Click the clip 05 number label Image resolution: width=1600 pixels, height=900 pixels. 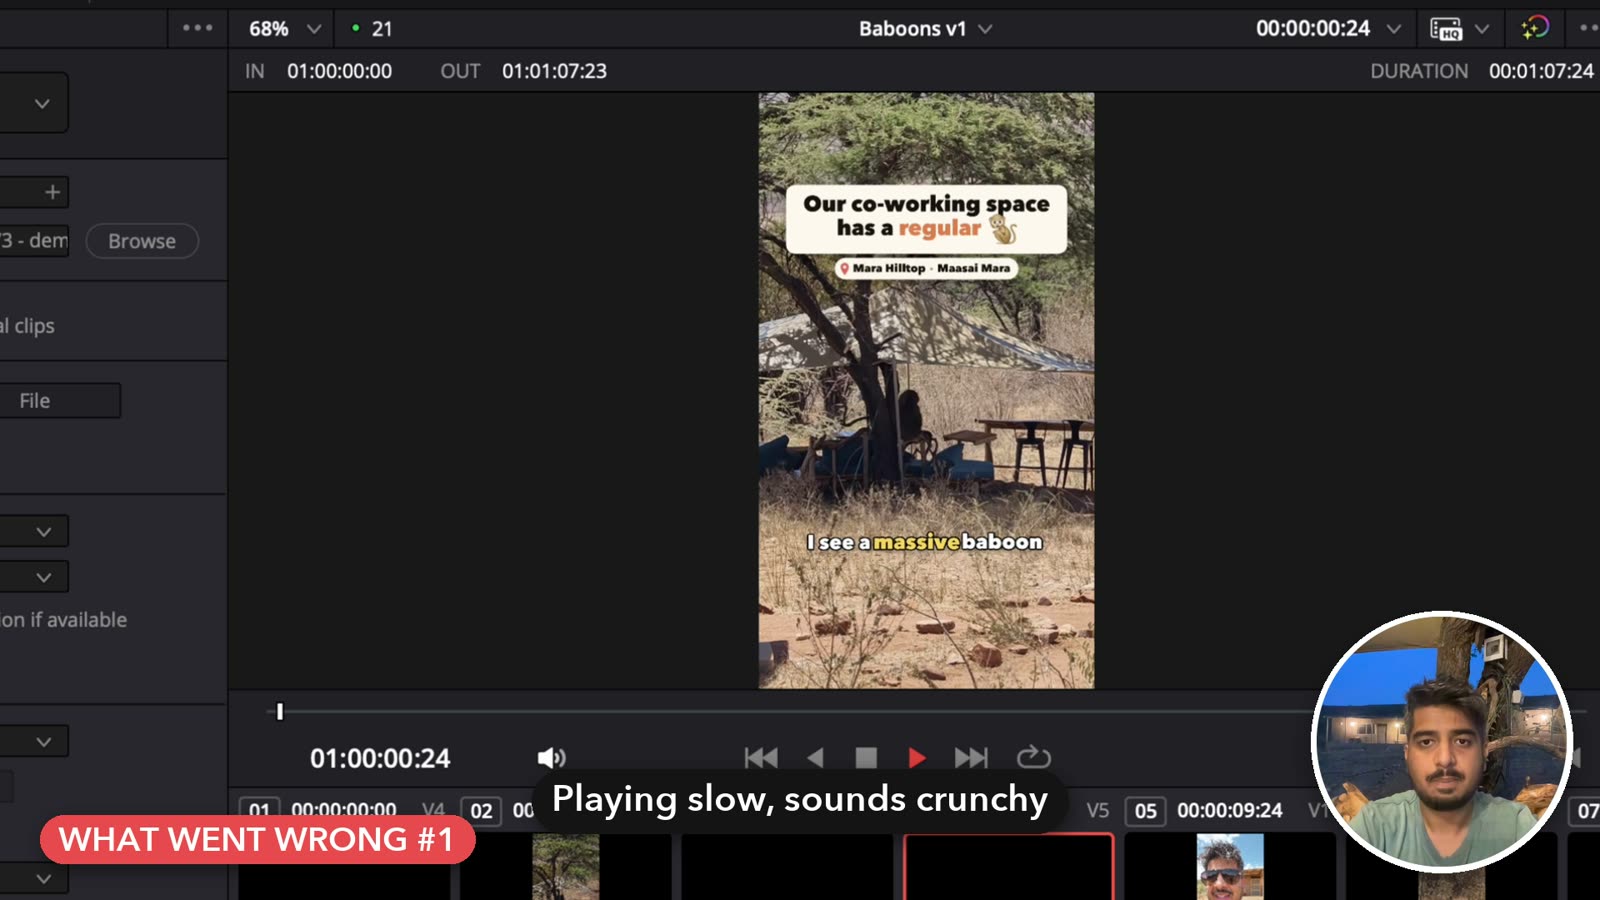point(1145,811)
